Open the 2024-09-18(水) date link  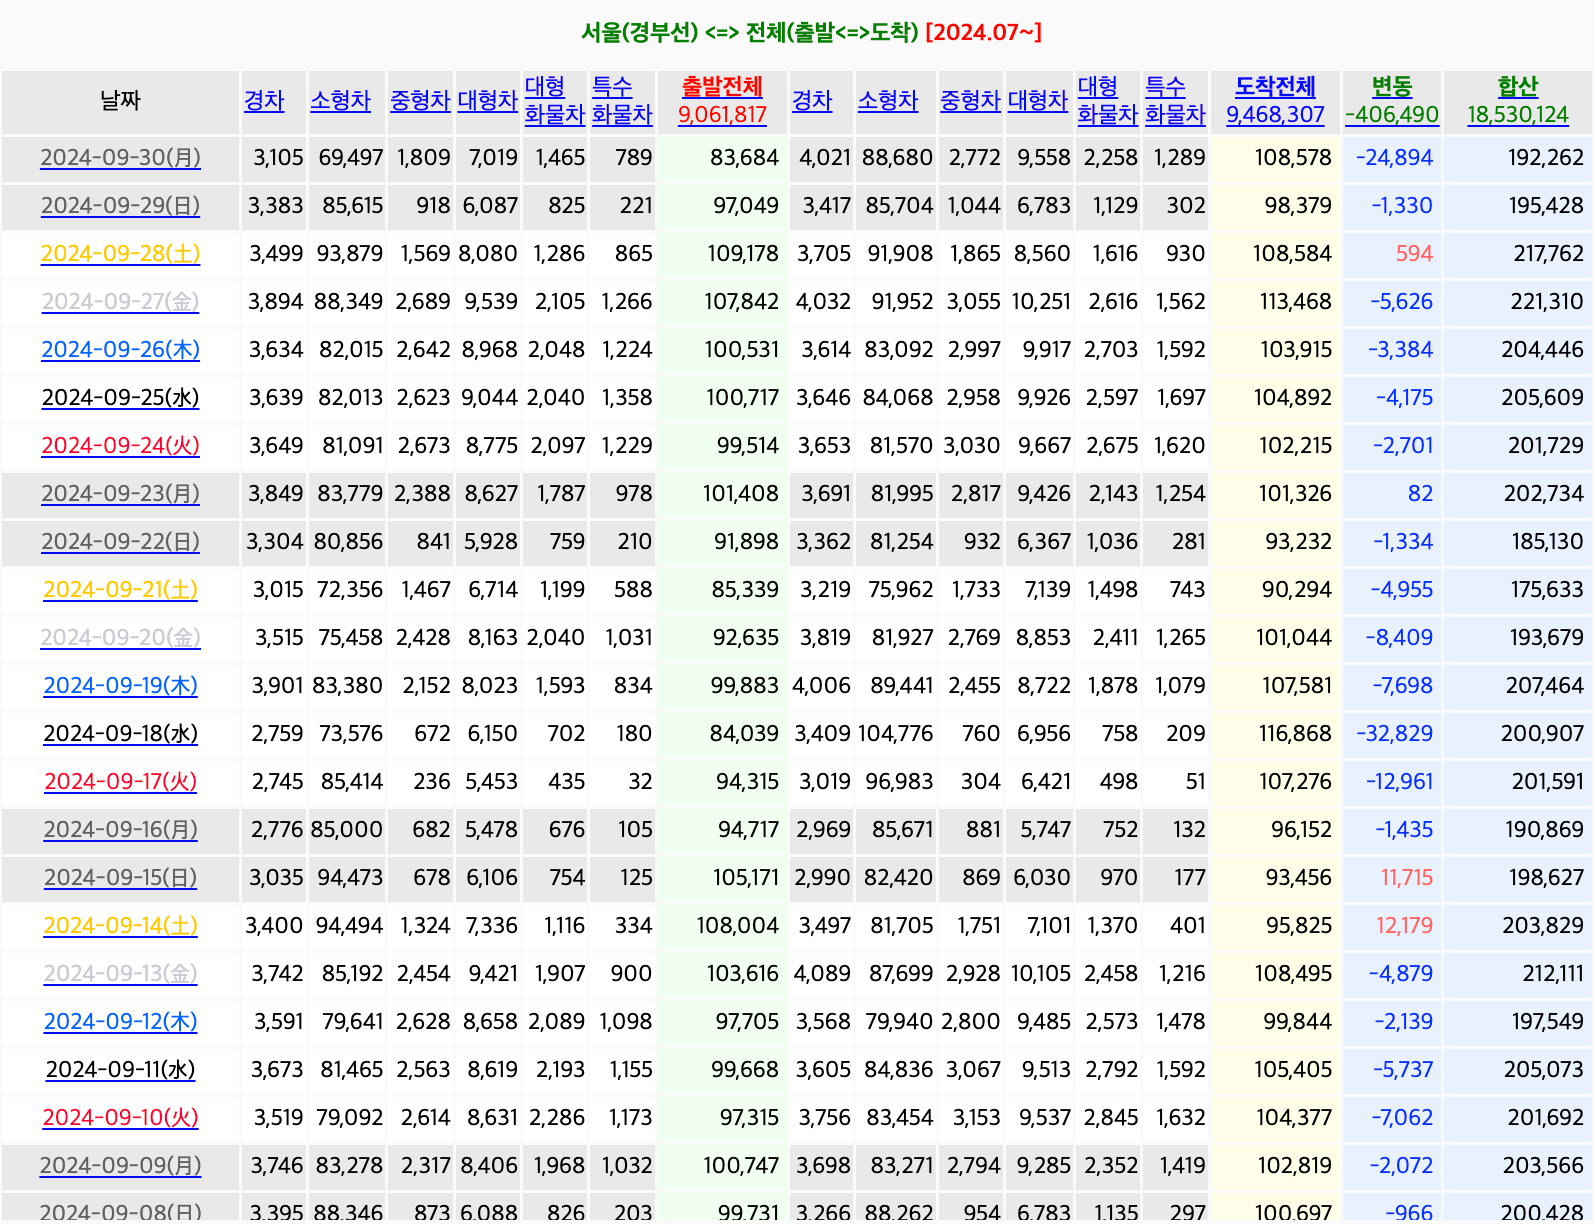click(x=120, y=734)
